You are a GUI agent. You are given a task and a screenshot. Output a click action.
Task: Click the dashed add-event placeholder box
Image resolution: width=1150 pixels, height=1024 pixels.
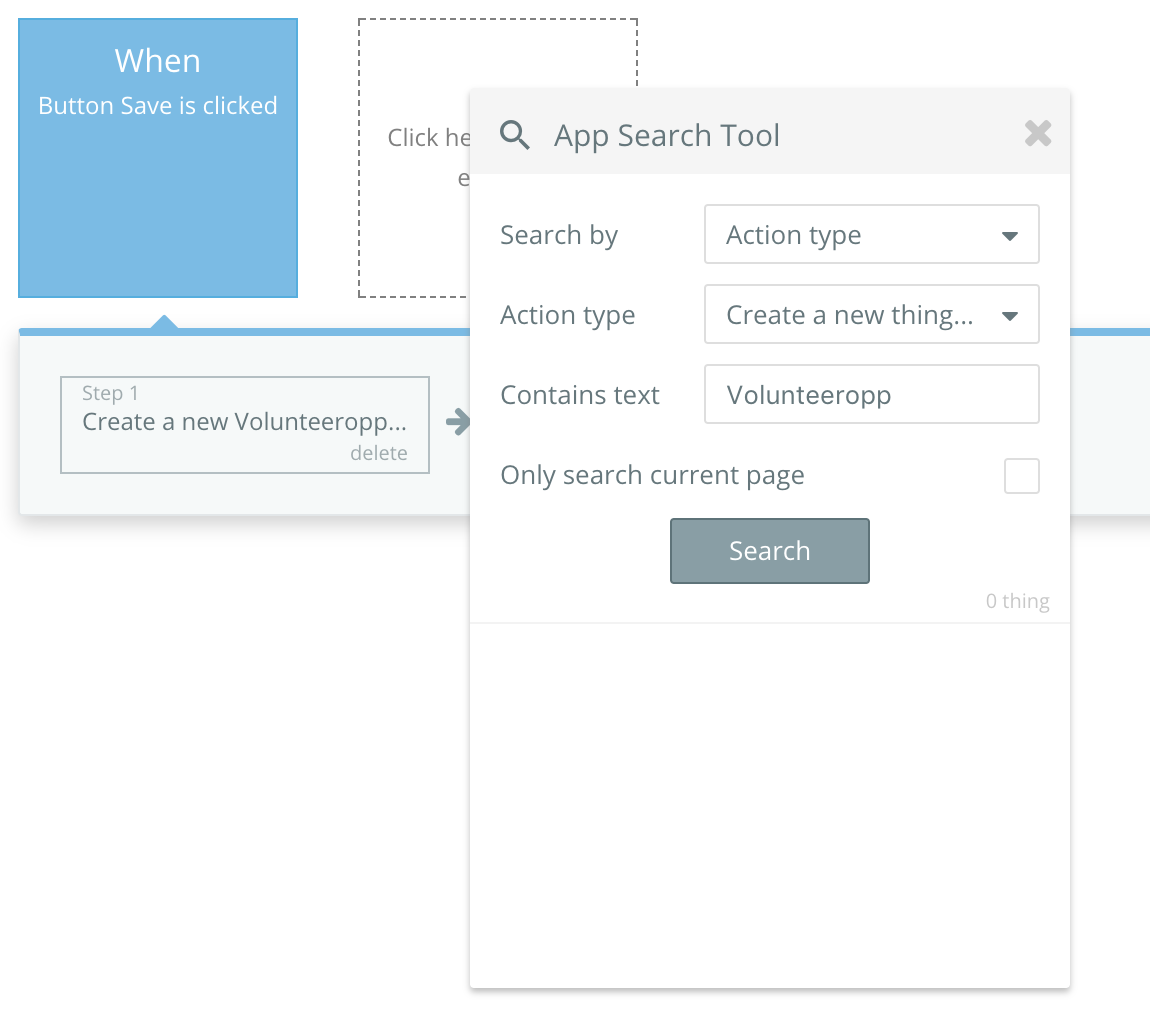pyautogui.click(x=412, y=230)
